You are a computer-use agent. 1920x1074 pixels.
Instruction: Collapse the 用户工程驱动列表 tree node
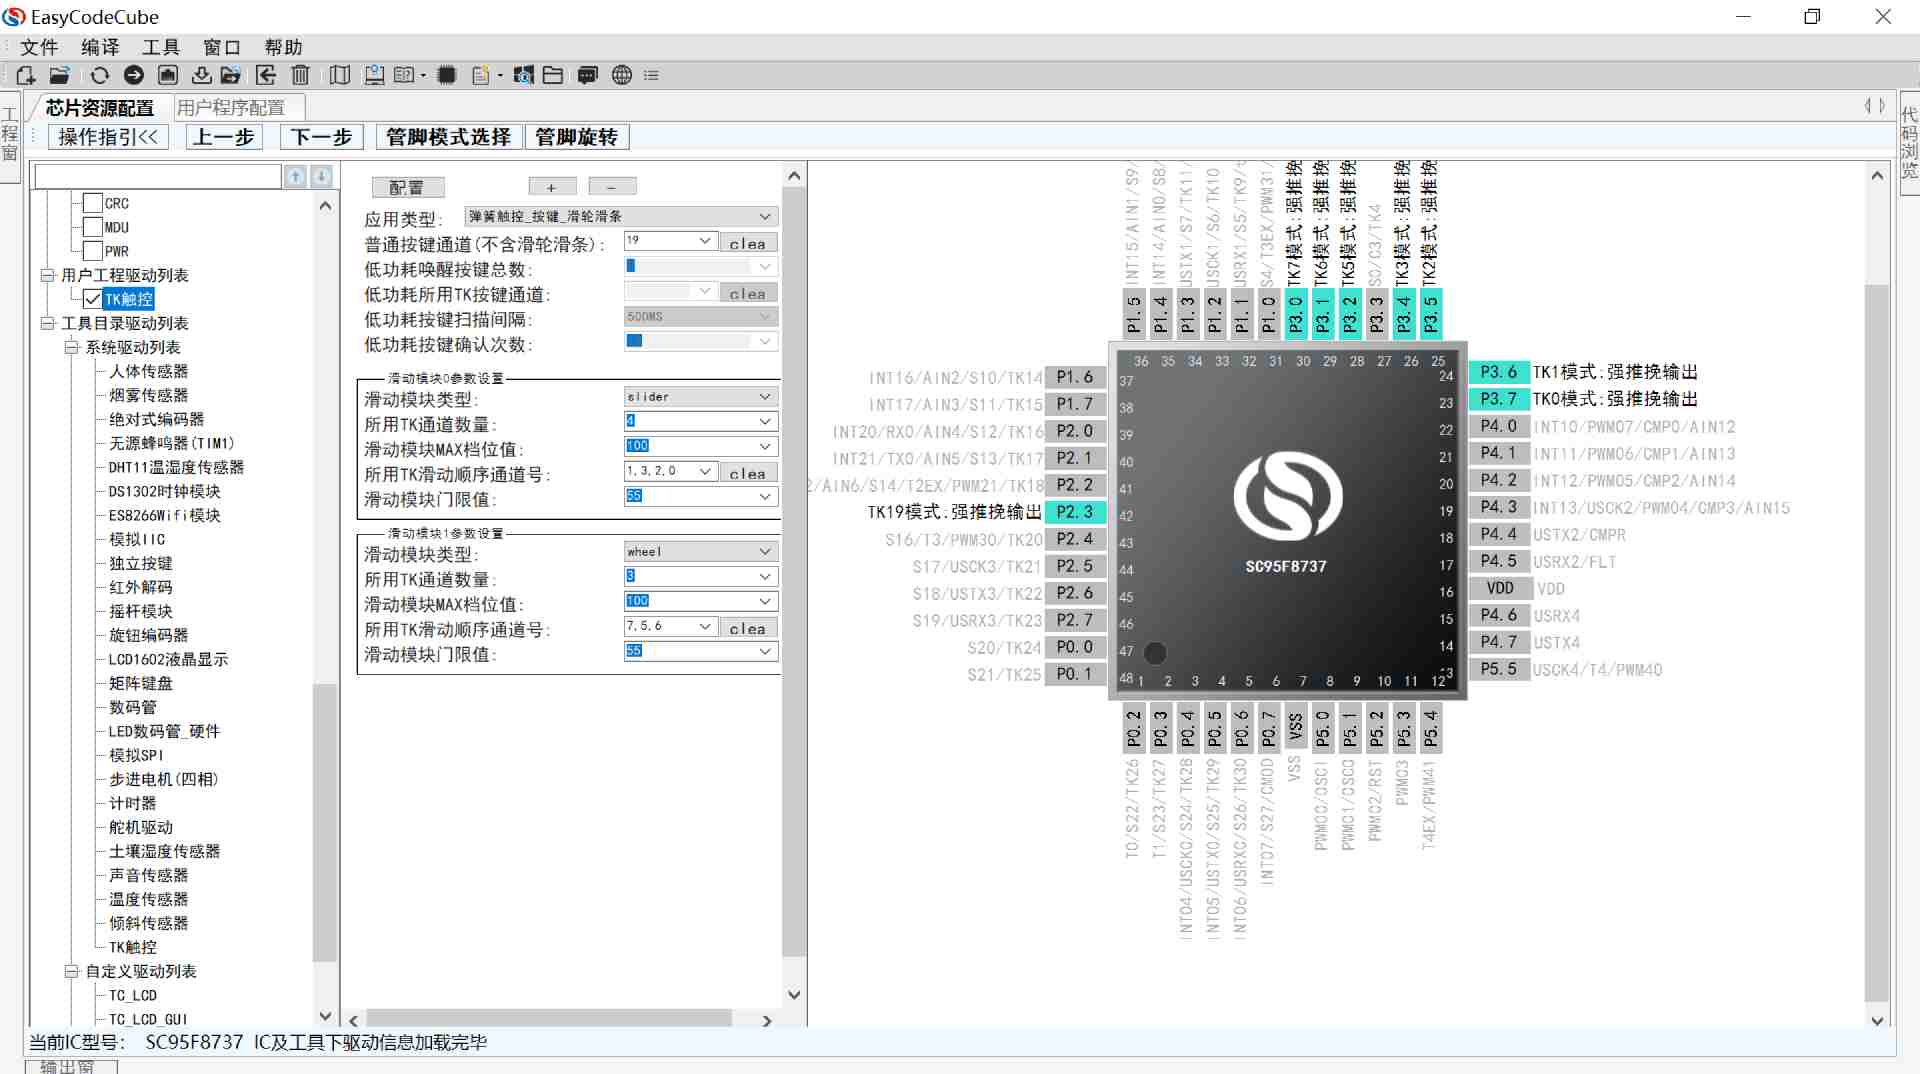coord(47,275)
